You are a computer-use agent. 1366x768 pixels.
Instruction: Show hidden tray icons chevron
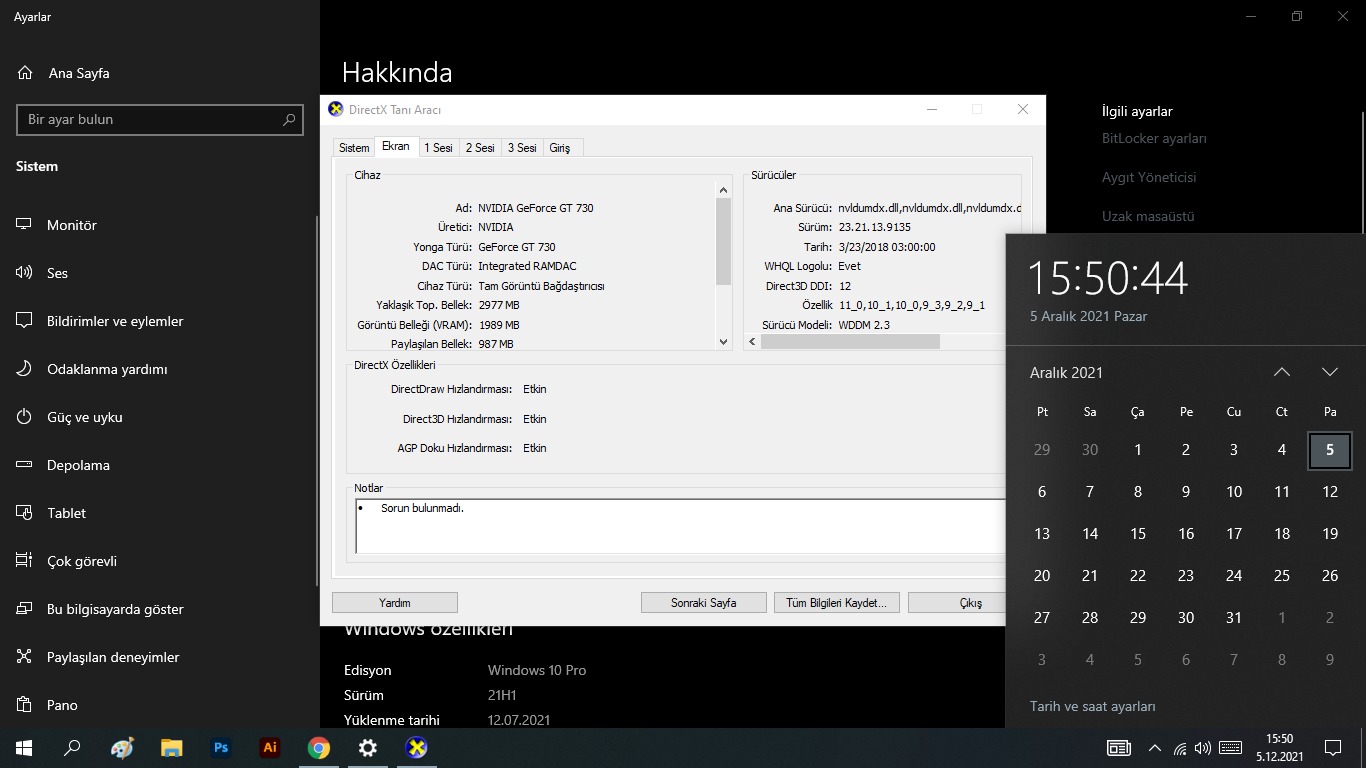tap(1155, 748)
